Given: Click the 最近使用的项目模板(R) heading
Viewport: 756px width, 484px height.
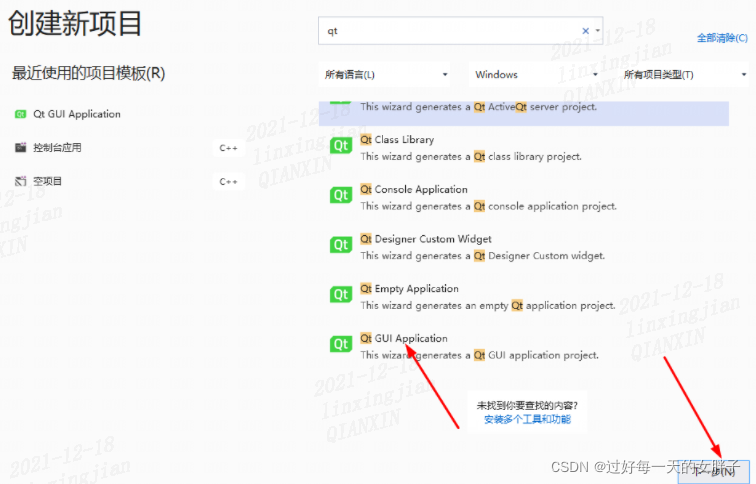Looking at the screenshot, I should tap(88, 73).
